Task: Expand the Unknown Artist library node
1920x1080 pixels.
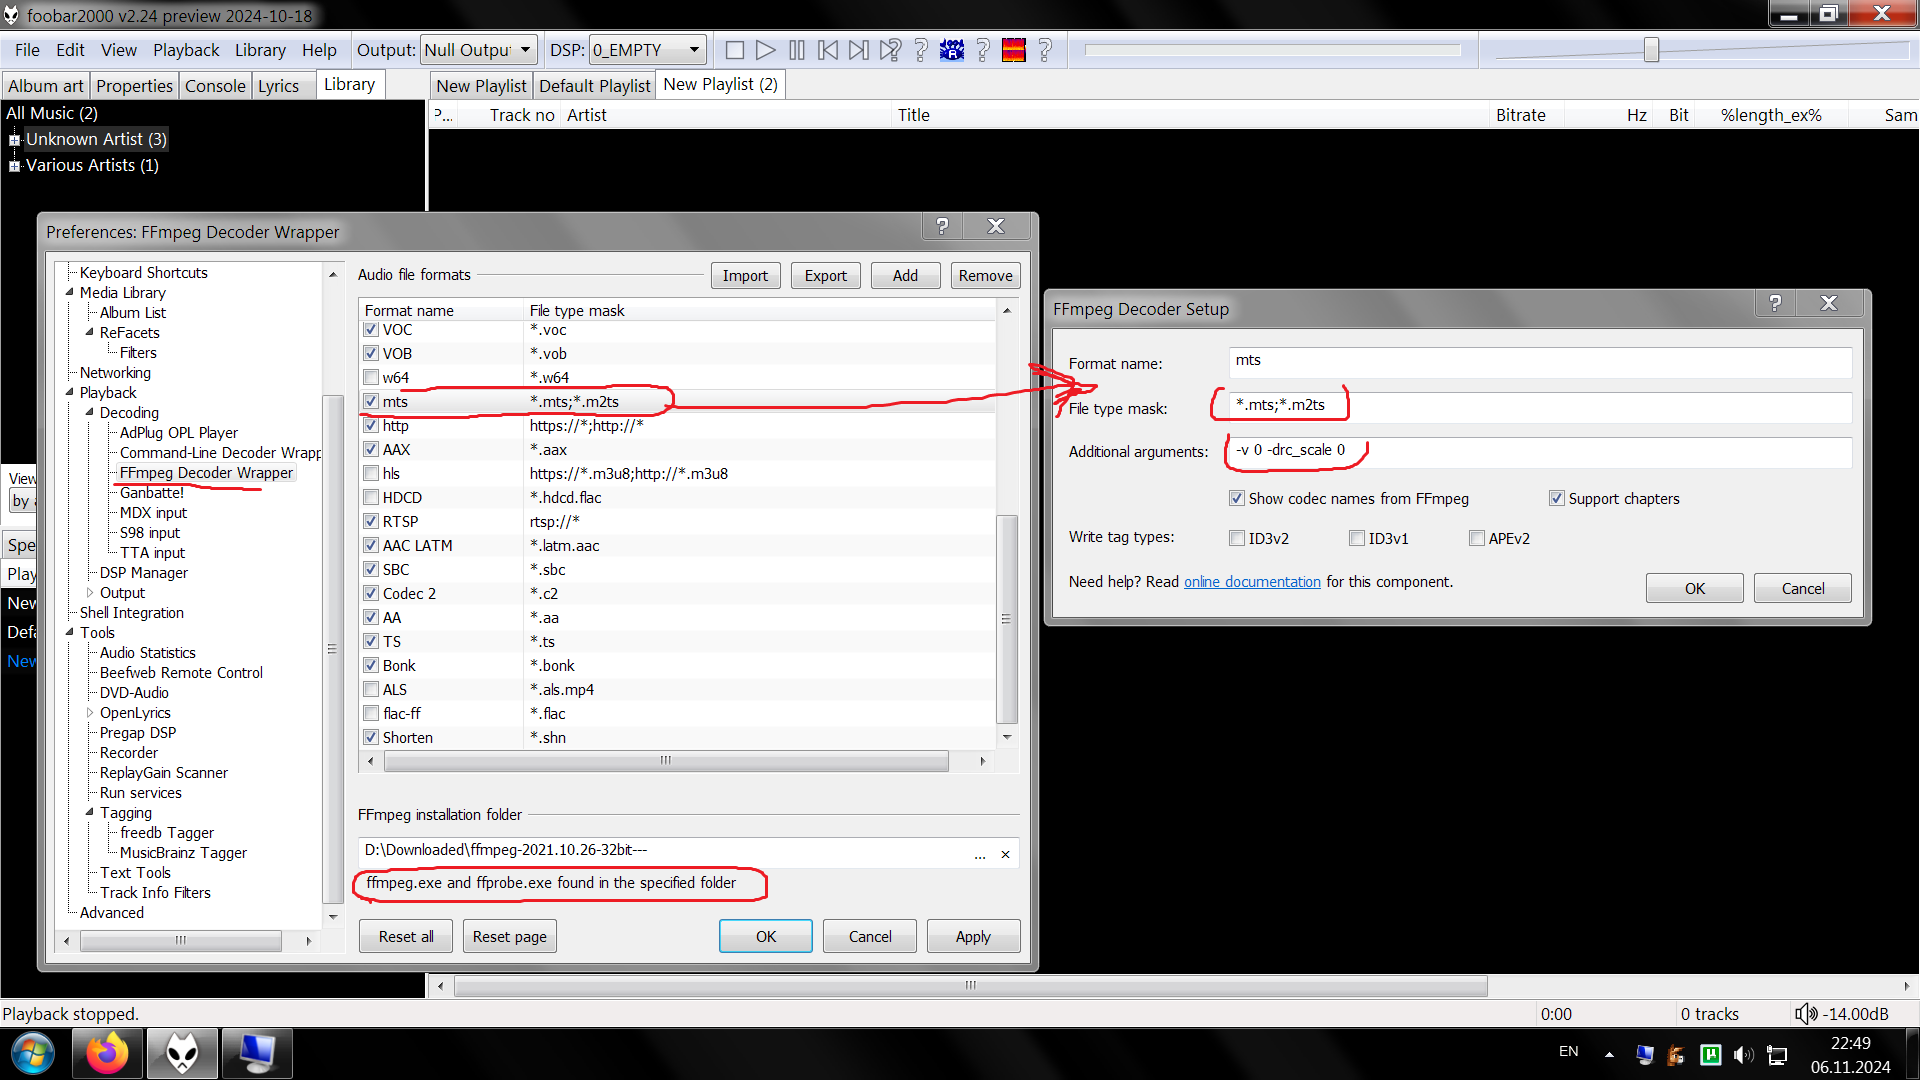Action: point(14,140)
